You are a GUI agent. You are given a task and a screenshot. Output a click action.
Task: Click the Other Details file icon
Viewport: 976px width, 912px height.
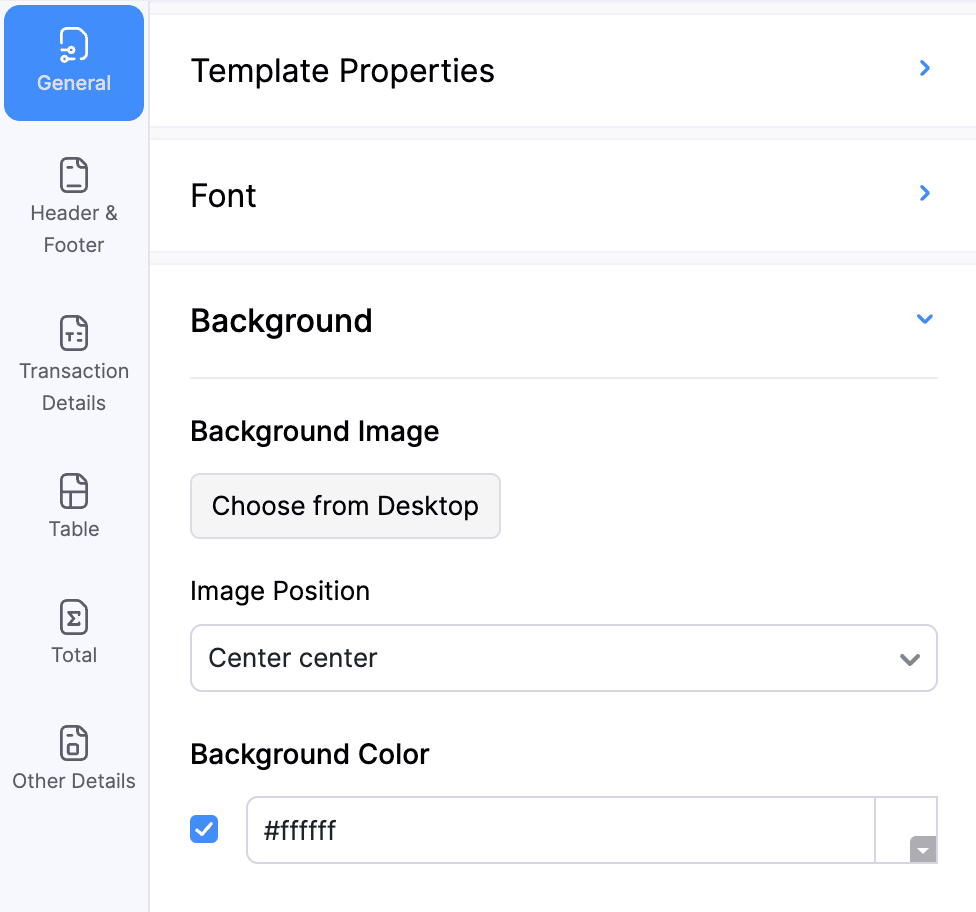coord(74,743)
